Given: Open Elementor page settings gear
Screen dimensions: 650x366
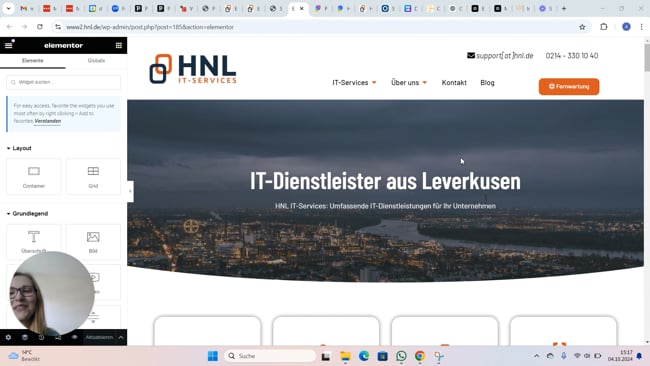Looking at the screenshot, I should [x=8, y=337].
